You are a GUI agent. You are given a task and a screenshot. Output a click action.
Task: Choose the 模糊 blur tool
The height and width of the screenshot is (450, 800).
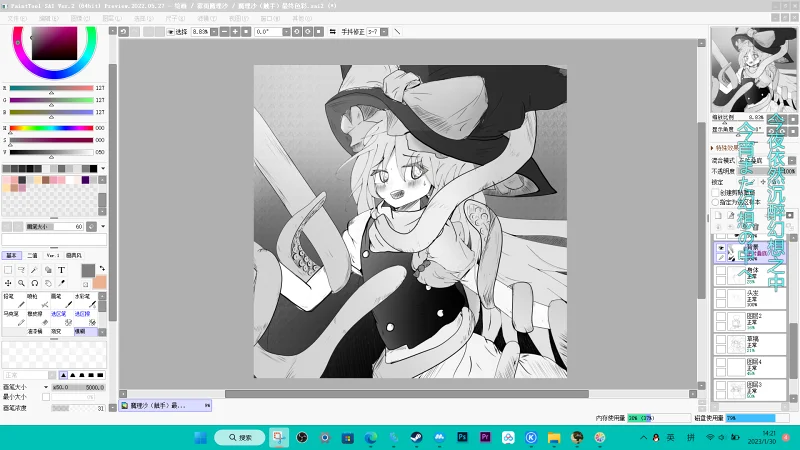86,332
